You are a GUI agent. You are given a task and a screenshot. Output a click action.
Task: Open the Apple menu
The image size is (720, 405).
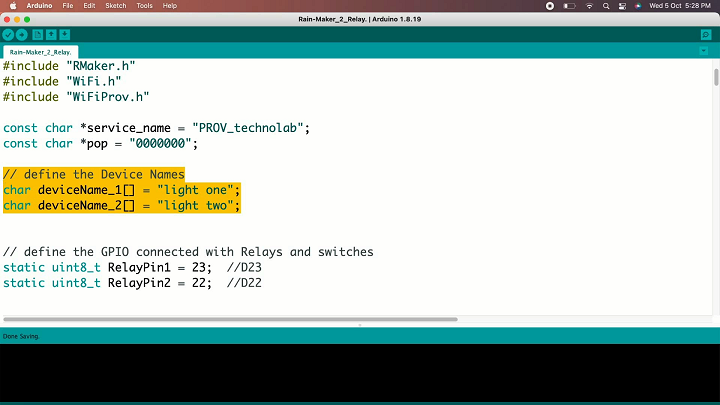pyautogui.click(x=13, y=6)
